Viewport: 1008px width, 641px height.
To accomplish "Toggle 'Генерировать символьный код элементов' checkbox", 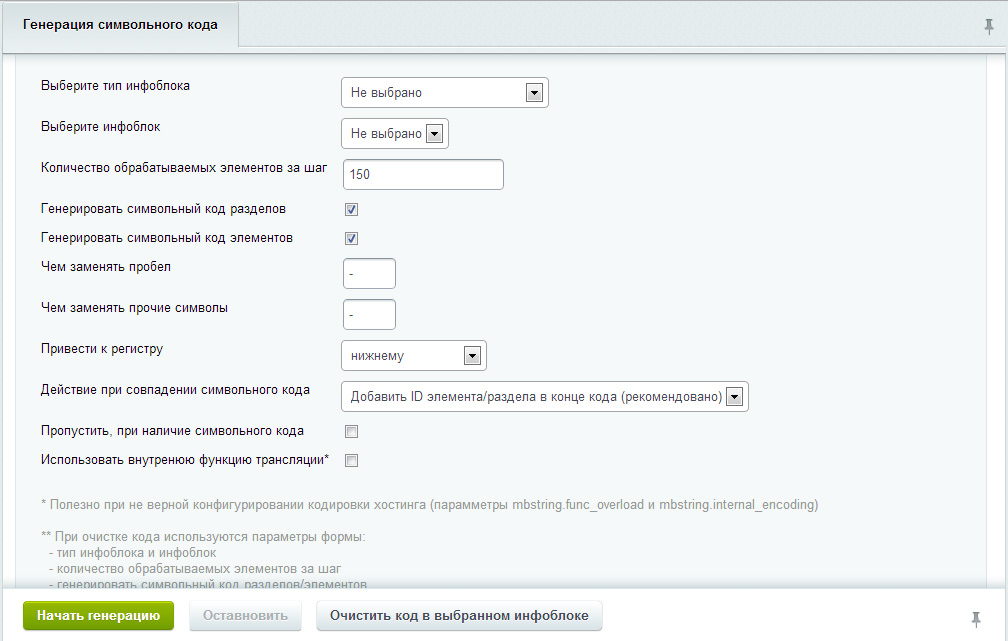I will (x=351, y=239).
